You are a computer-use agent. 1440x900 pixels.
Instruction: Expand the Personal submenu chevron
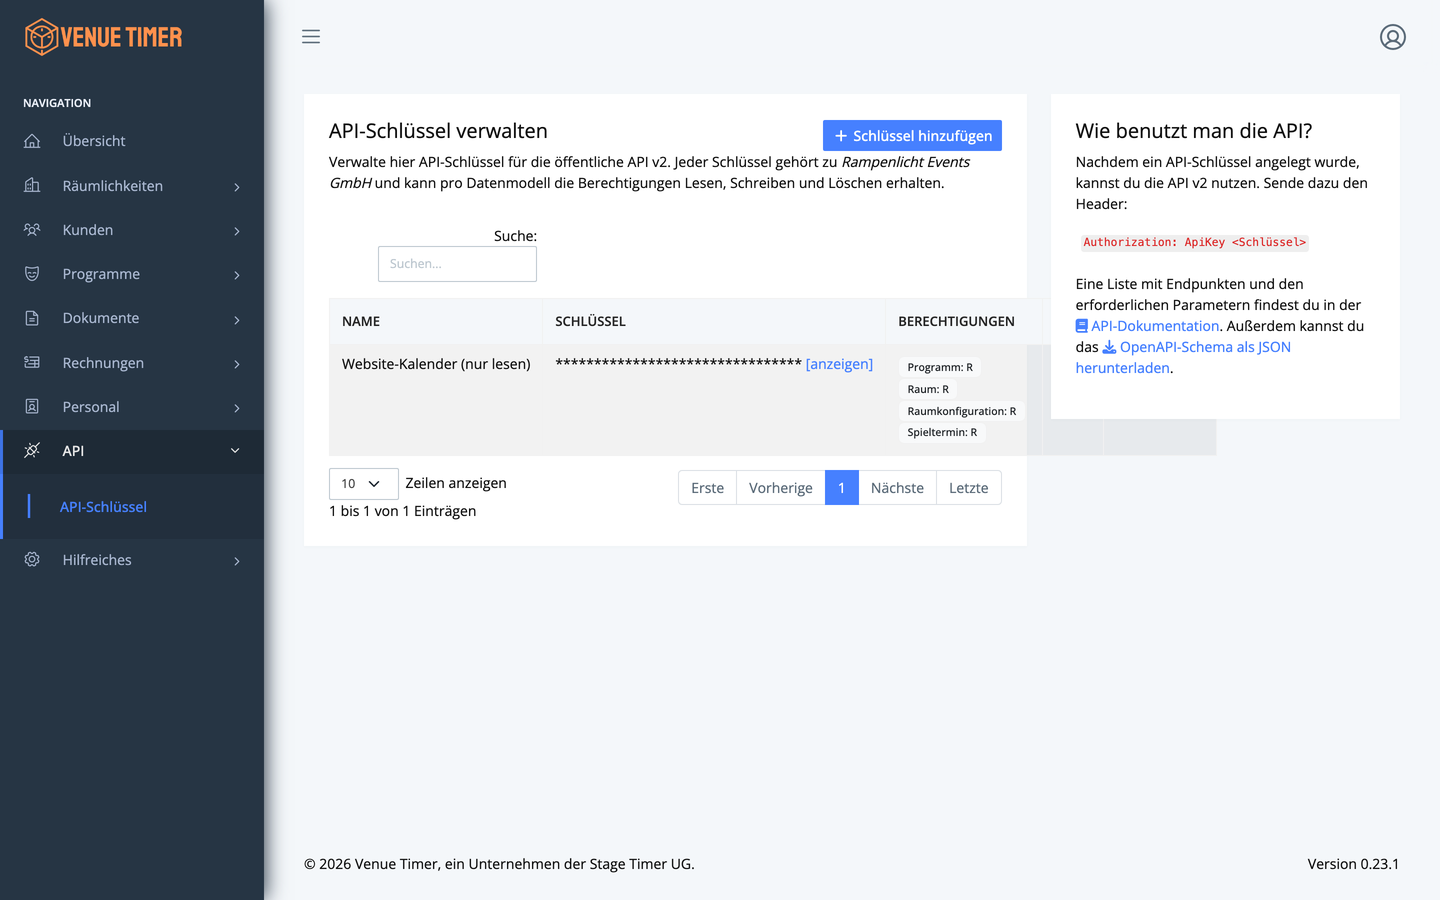tap(237, 408)
